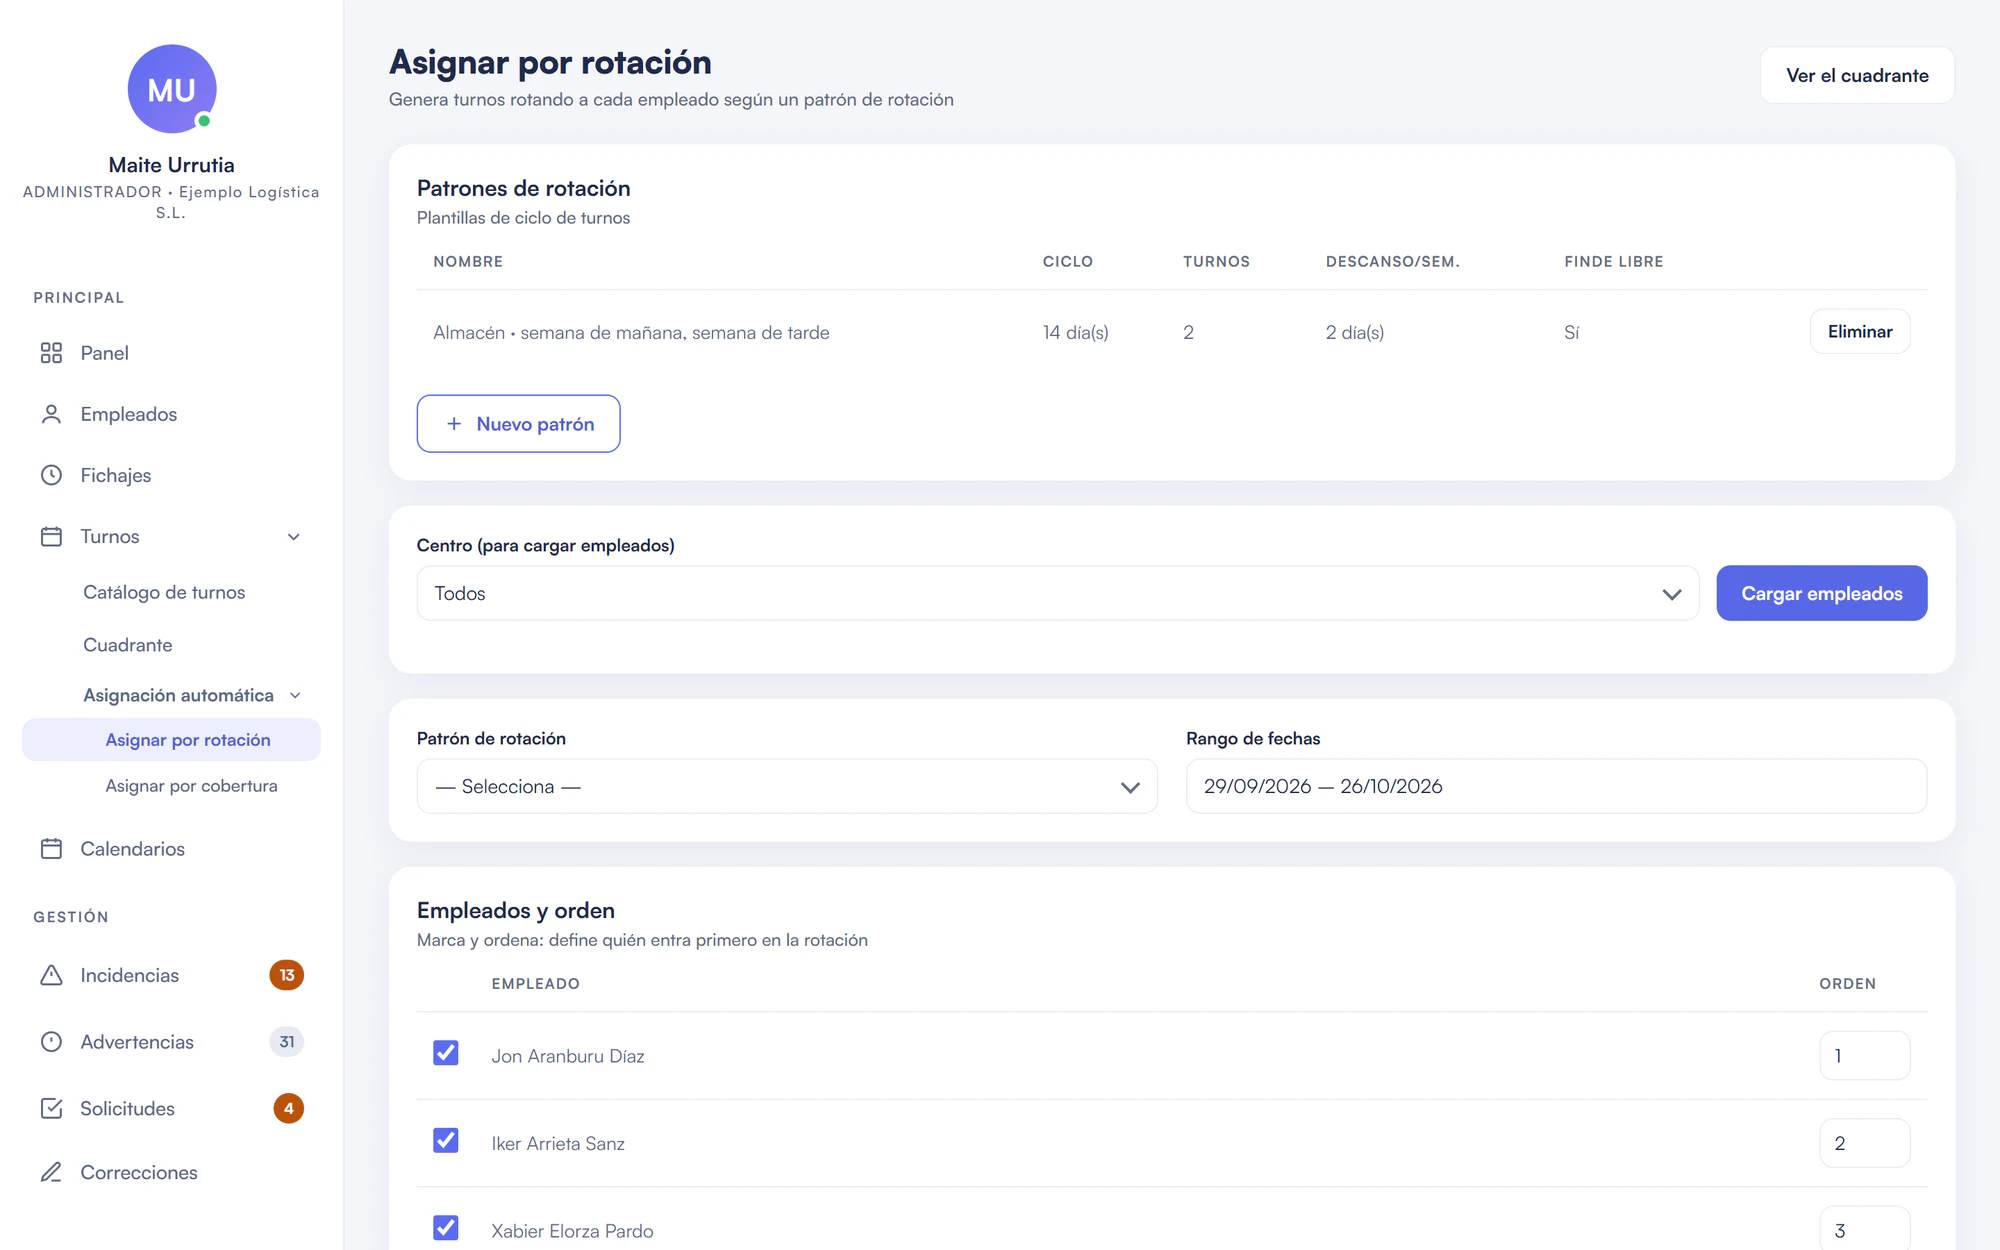Open the Patrón de rotación dropdown
This screenshot has width=2000, height=1250.
[x=787, y=786]
